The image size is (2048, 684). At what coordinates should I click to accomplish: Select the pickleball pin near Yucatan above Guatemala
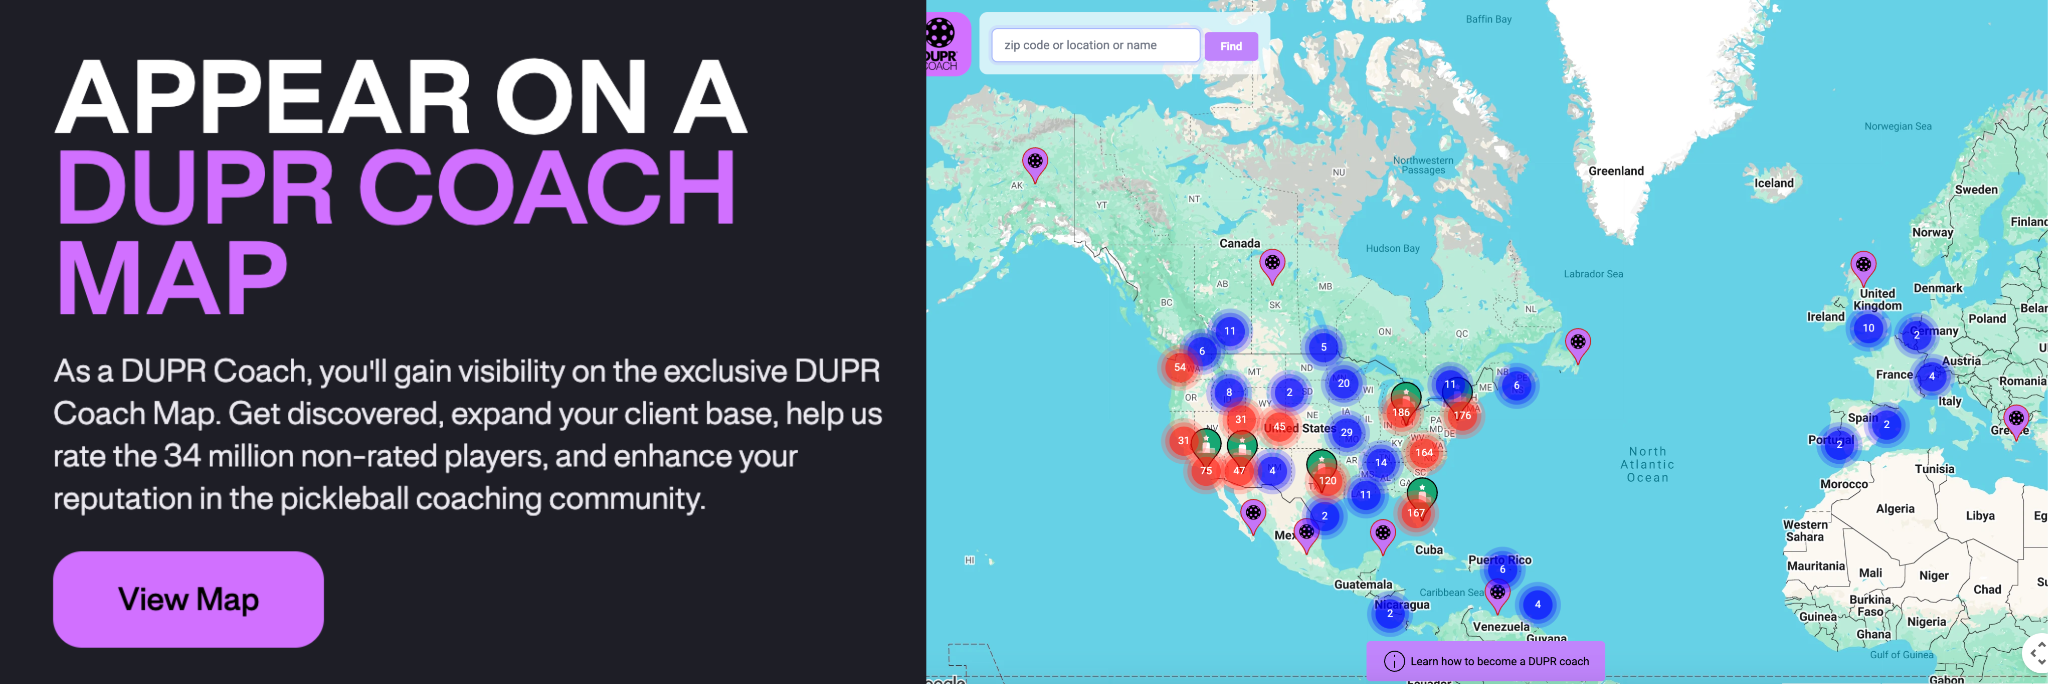pos(1383,536)
